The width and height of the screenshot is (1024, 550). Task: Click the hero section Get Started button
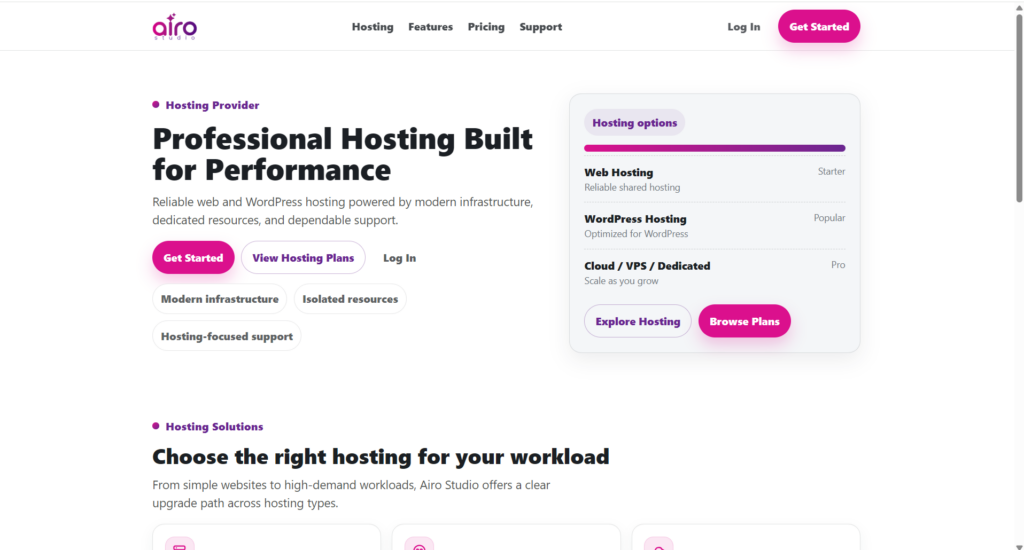[x=193, y=258]
